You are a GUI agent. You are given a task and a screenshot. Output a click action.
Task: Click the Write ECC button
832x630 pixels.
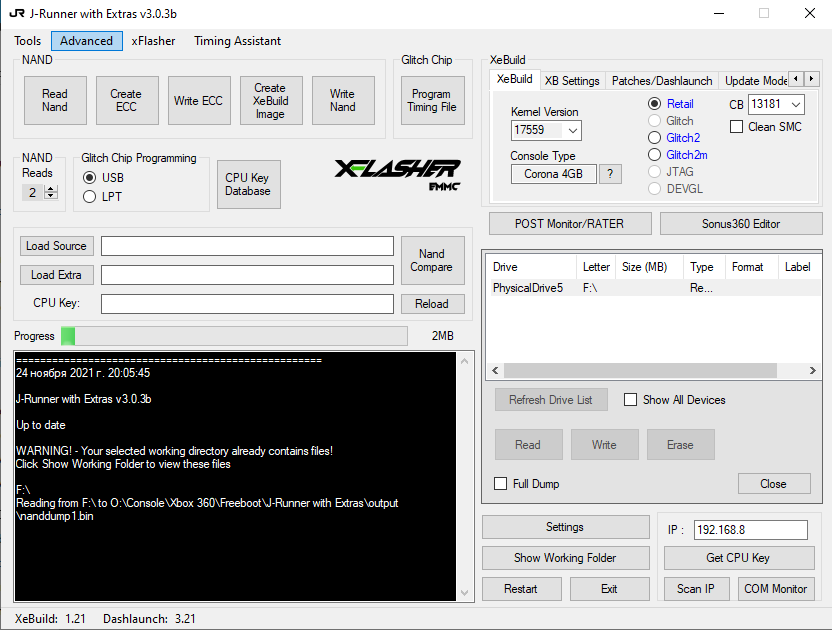(x=199, y=100)
